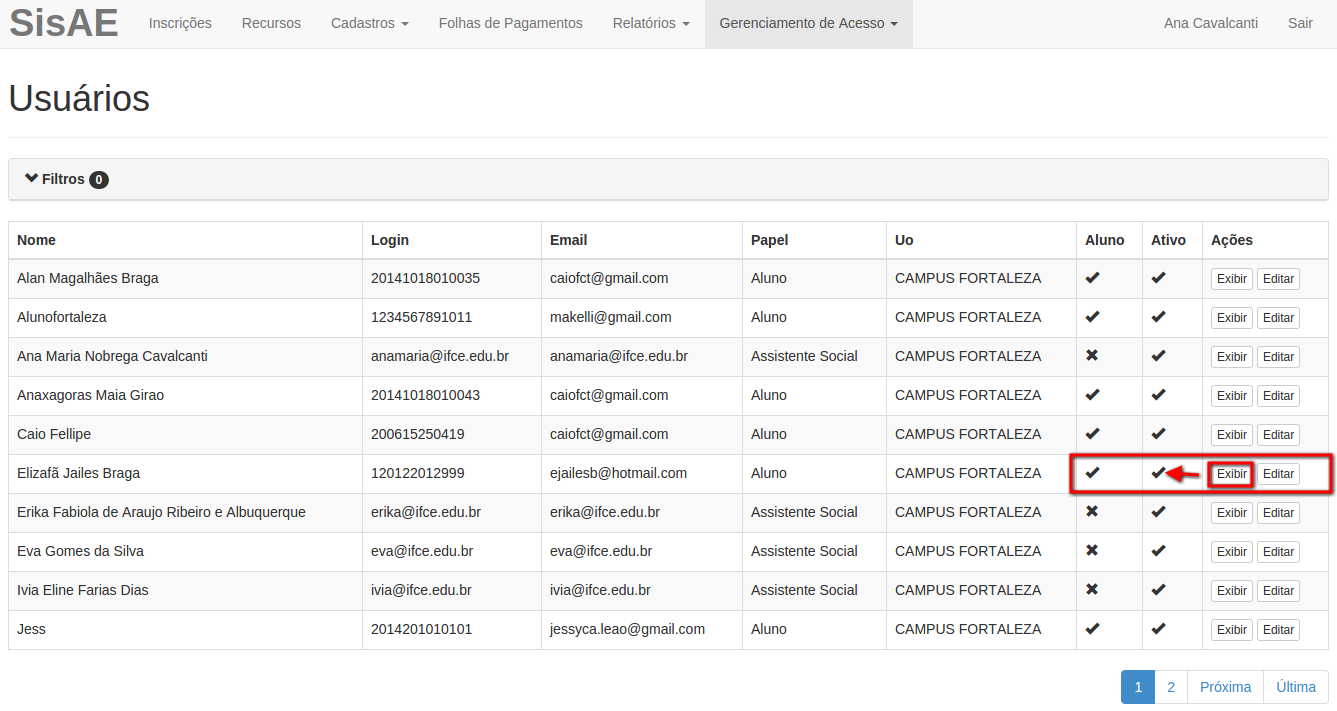Click the Ativo checkmark for Ivia Eline Farias Dias
The image size is (1337, 711).
(x=1158, y=590)
